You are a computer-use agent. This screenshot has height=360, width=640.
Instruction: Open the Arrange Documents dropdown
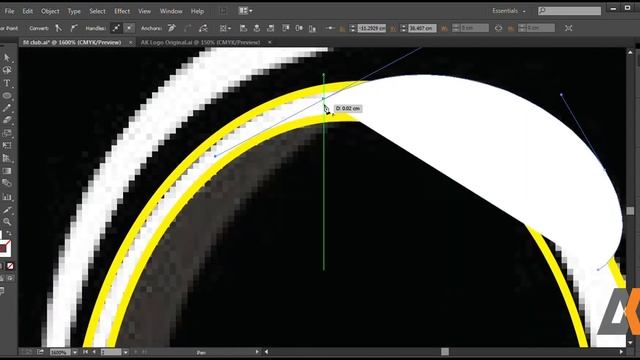(x=245, y=11)
